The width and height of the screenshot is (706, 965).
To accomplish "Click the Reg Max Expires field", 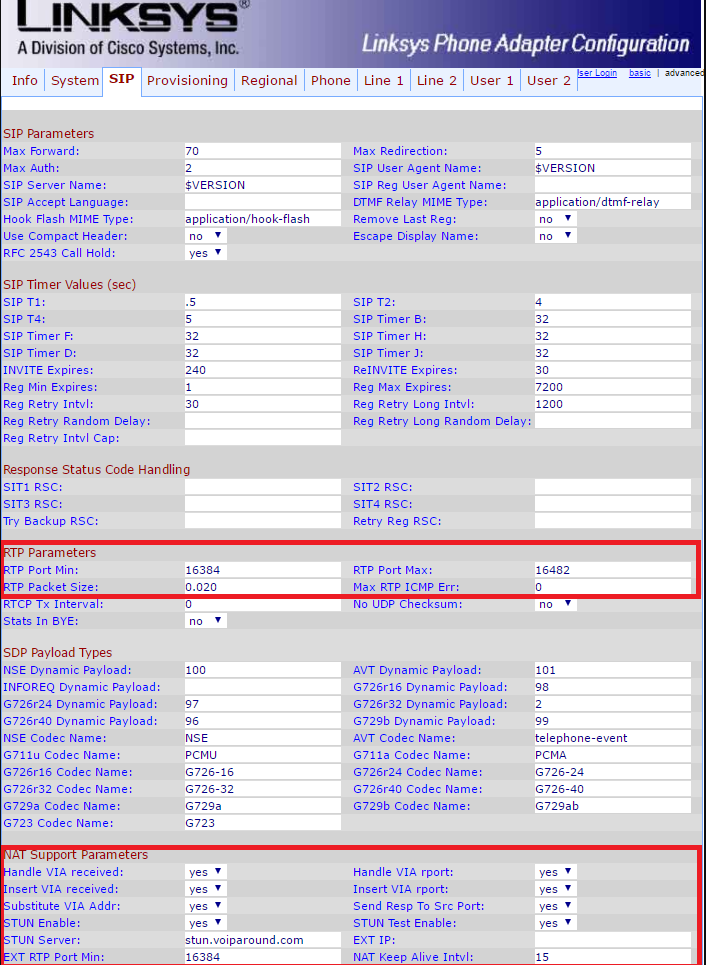I will click(x=613, y=388).
